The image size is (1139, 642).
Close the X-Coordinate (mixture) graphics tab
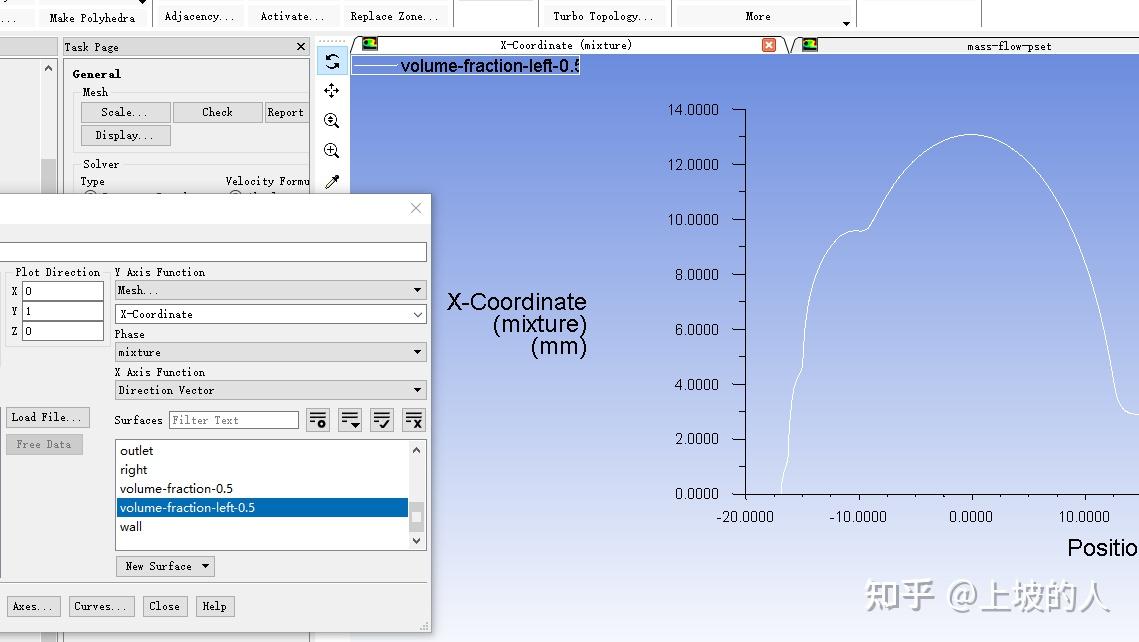769,45
